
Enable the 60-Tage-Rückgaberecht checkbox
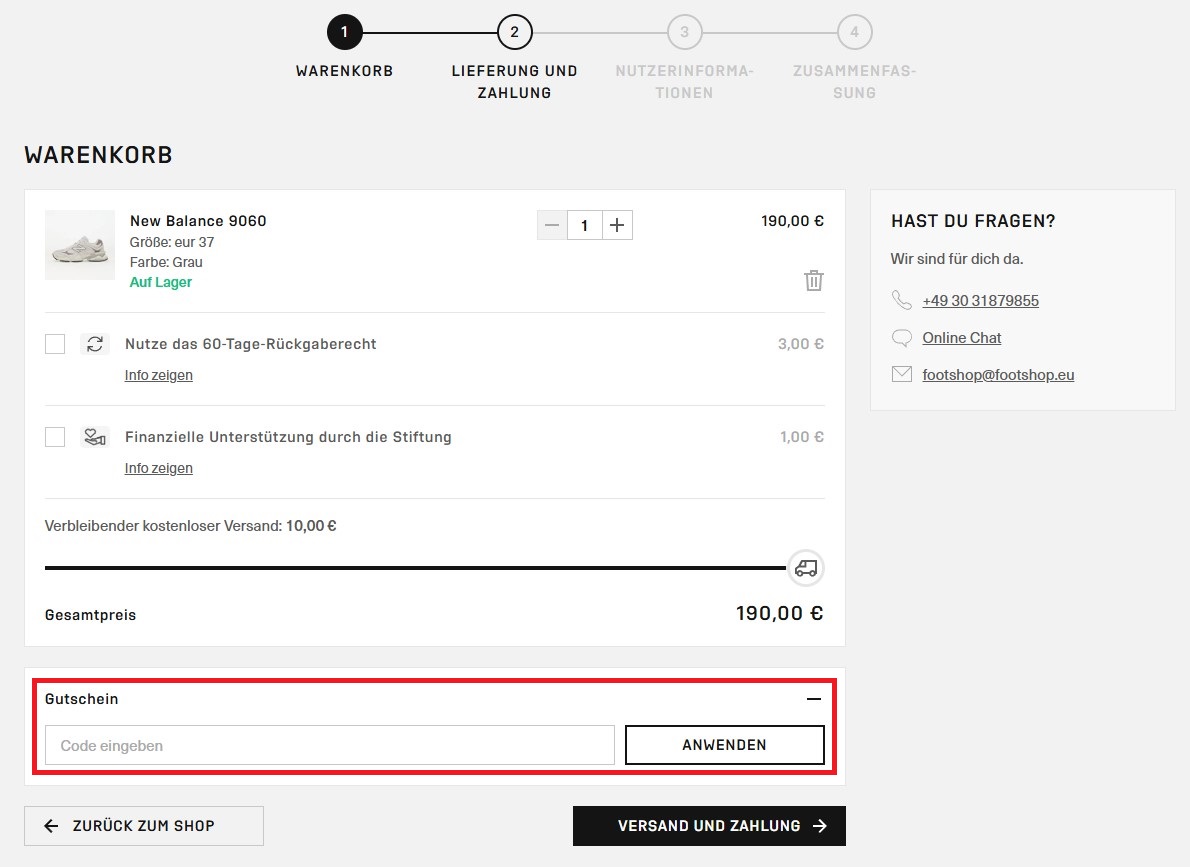coord(55,344)
